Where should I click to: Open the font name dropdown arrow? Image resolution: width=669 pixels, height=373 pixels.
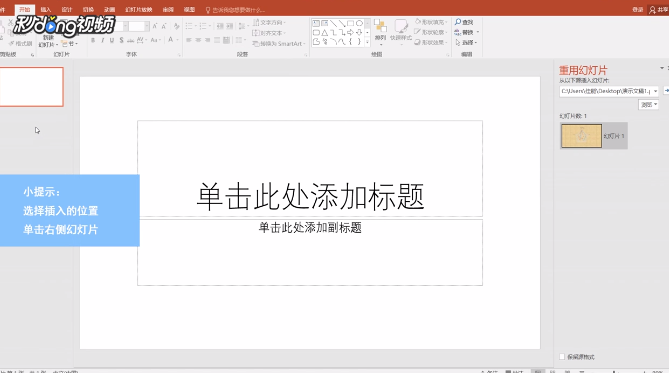[126, 26]
